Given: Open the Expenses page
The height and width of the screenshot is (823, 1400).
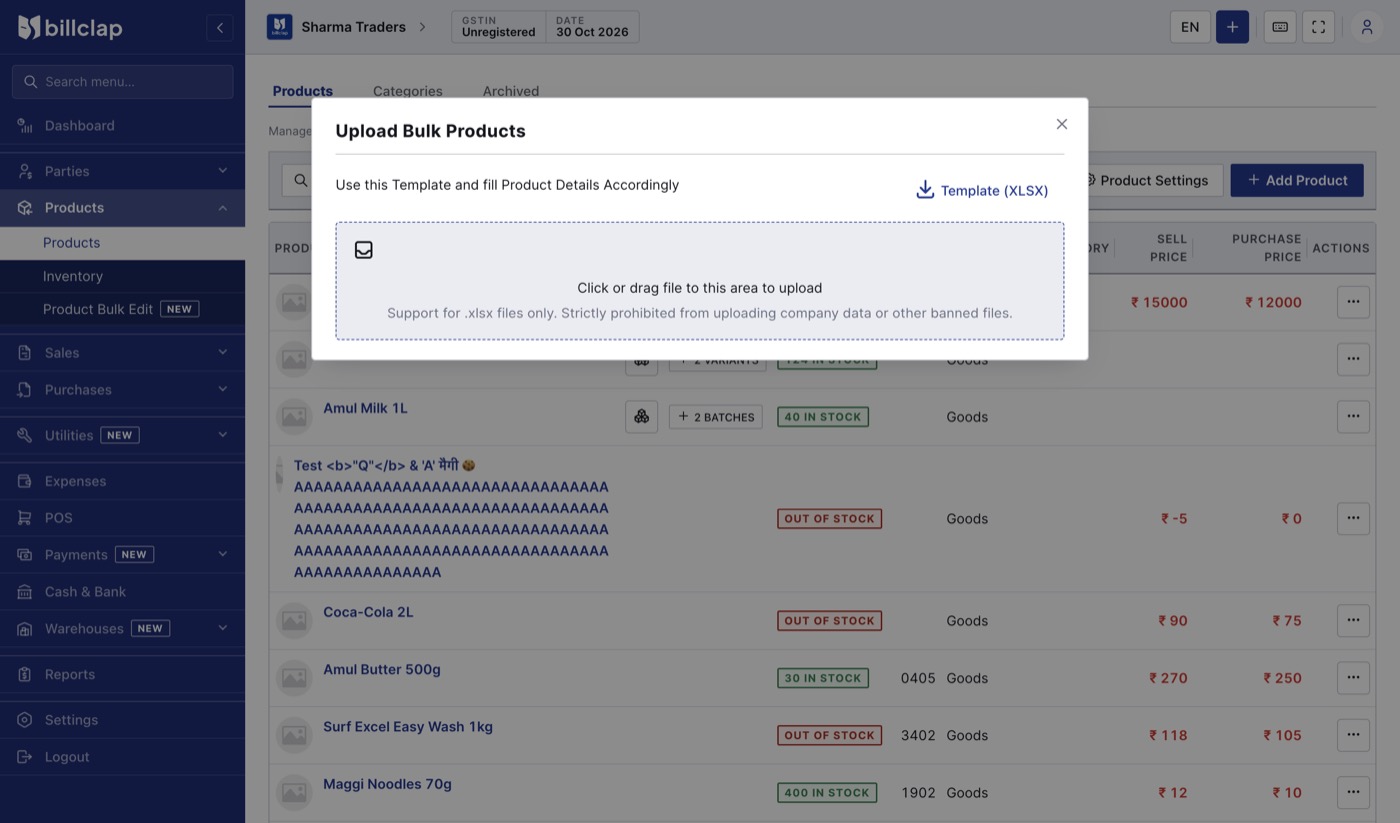Looking at the screenshot, I should 122,481.
